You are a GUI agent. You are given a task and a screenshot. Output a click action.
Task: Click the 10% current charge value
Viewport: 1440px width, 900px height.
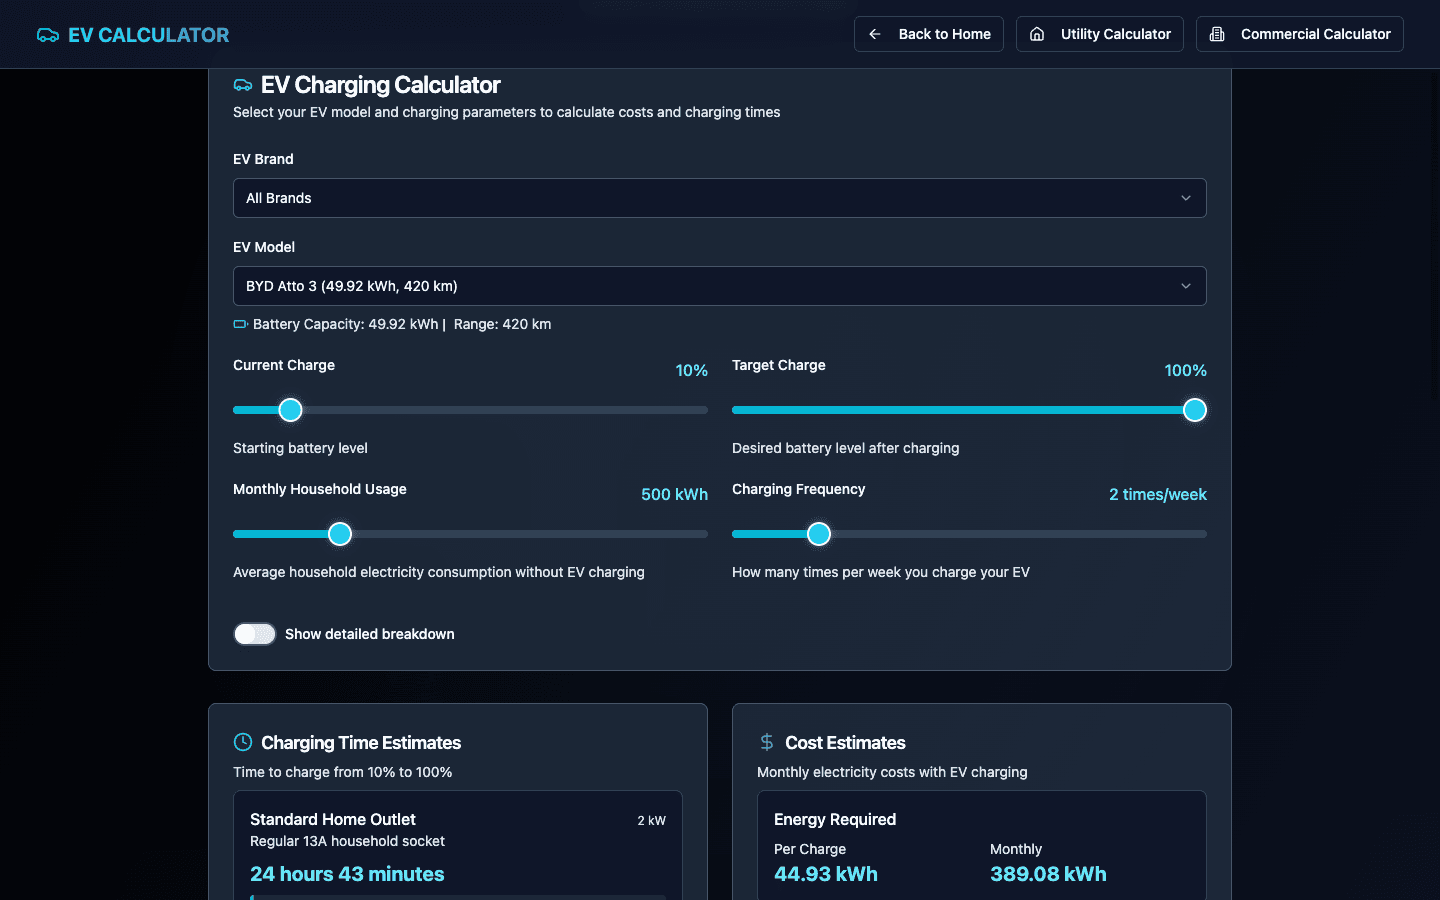(692, 370)
